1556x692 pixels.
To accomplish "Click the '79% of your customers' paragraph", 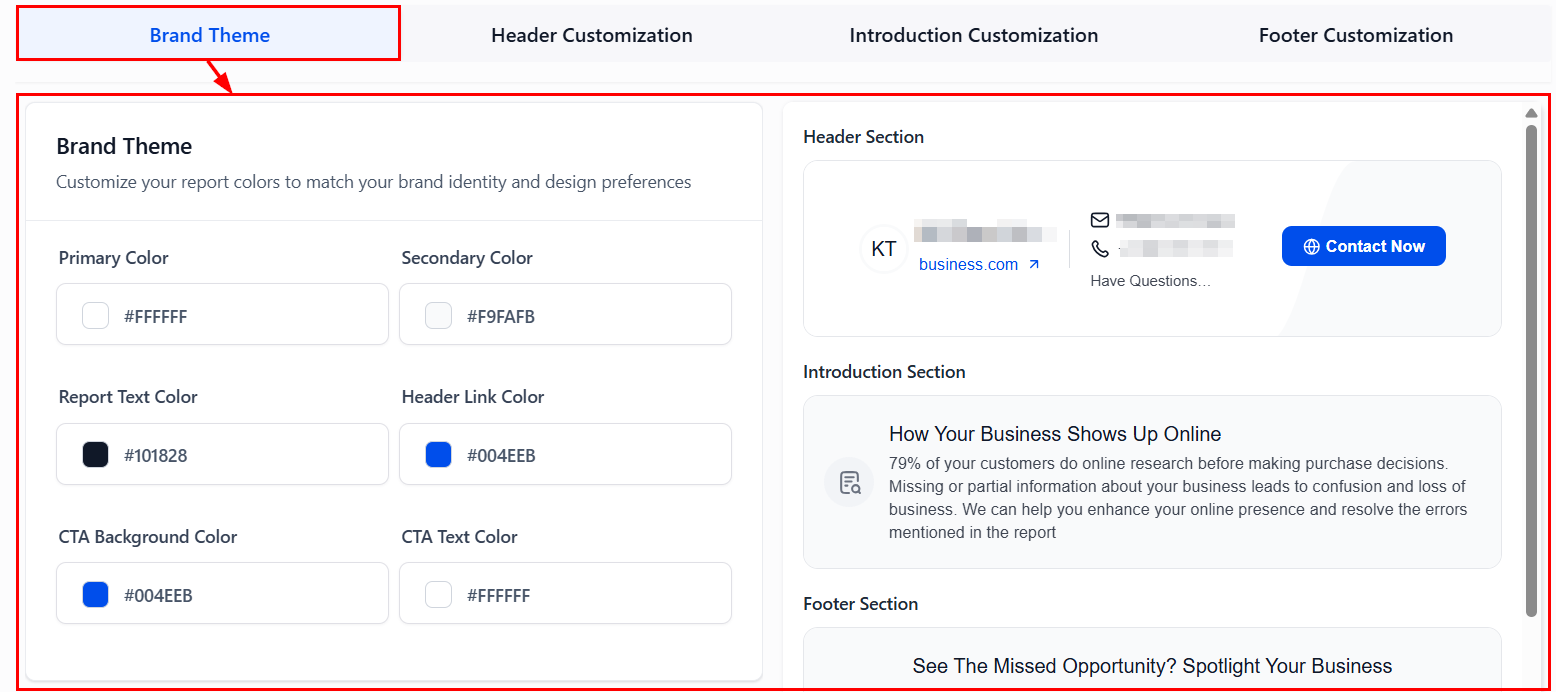I will [1178, 498].
